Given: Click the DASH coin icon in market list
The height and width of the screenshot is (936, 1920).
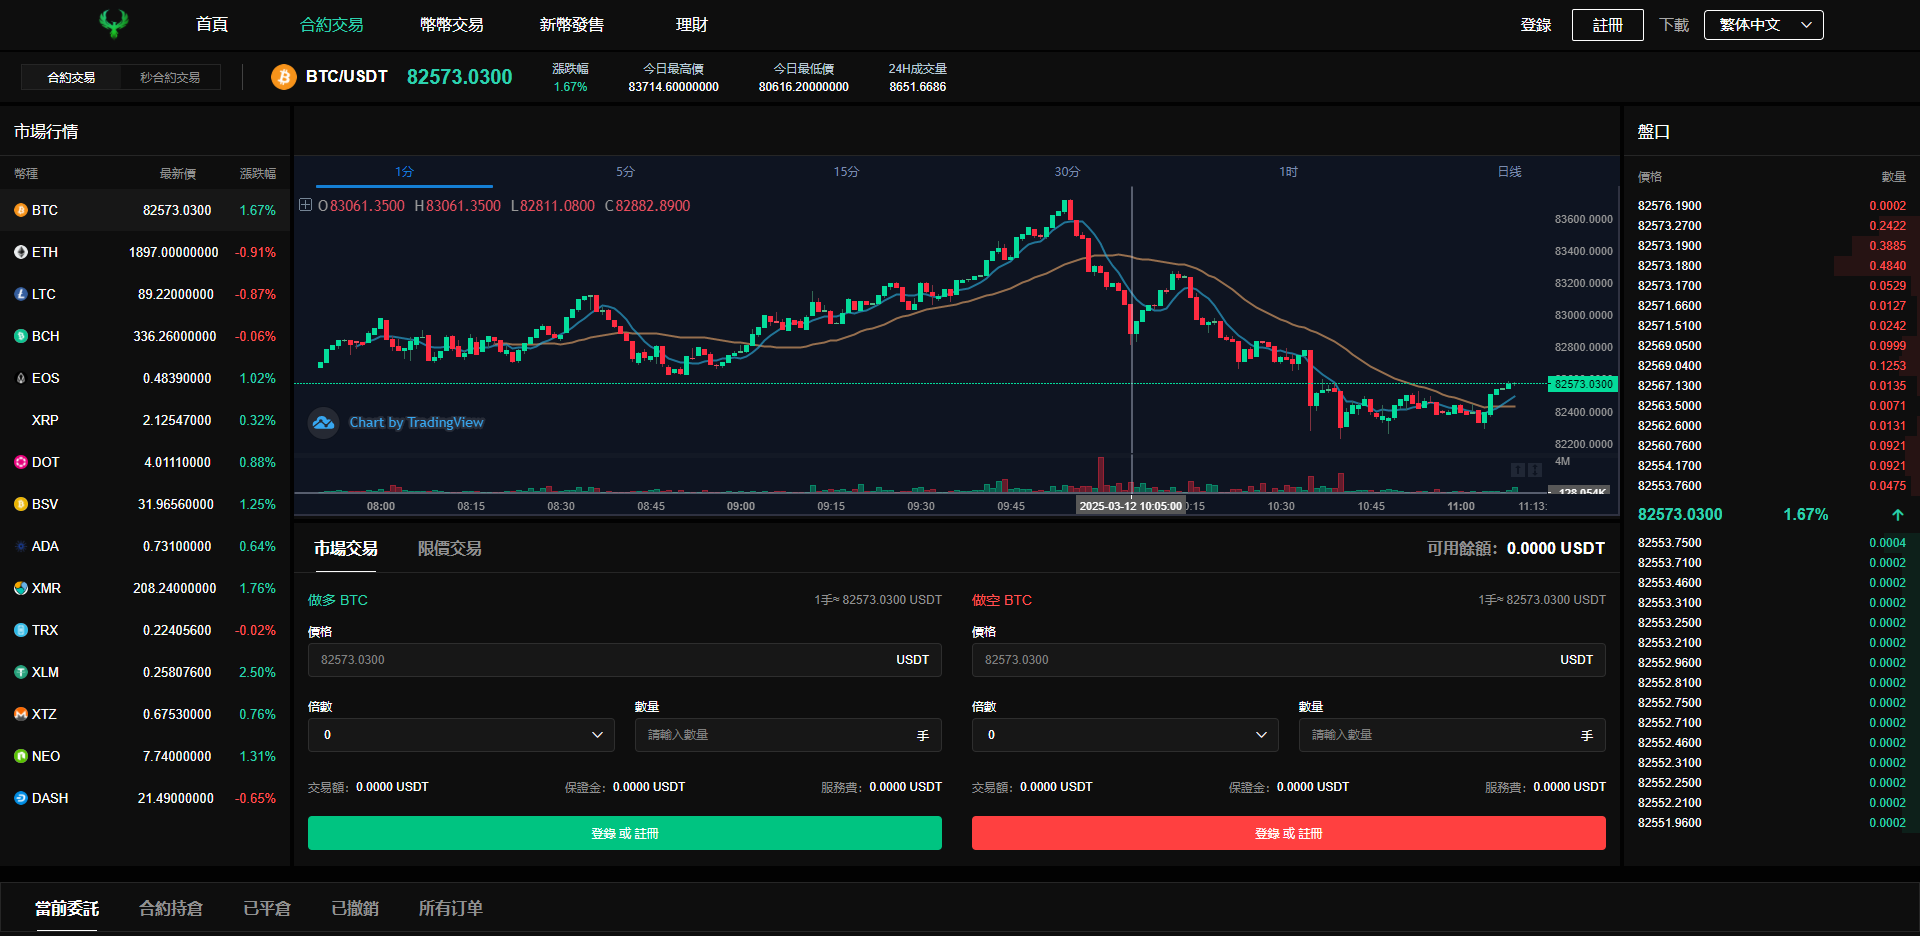Looking at the screenshot, I should pyautogui.click(x=21, y=798).
